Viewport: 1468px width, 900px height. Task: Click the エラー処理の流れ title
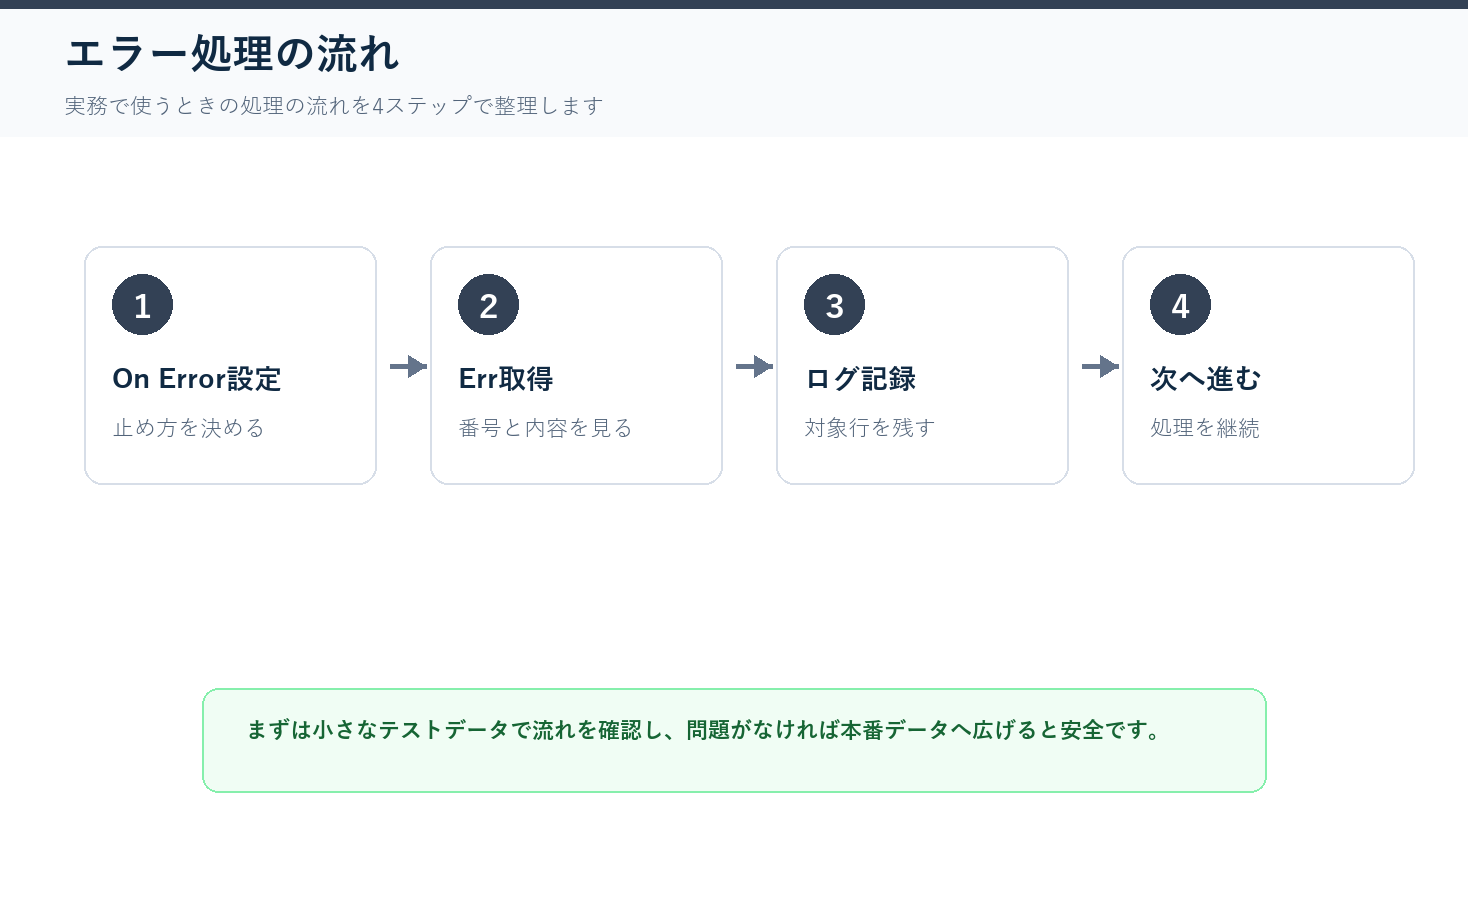pos(233,54)
